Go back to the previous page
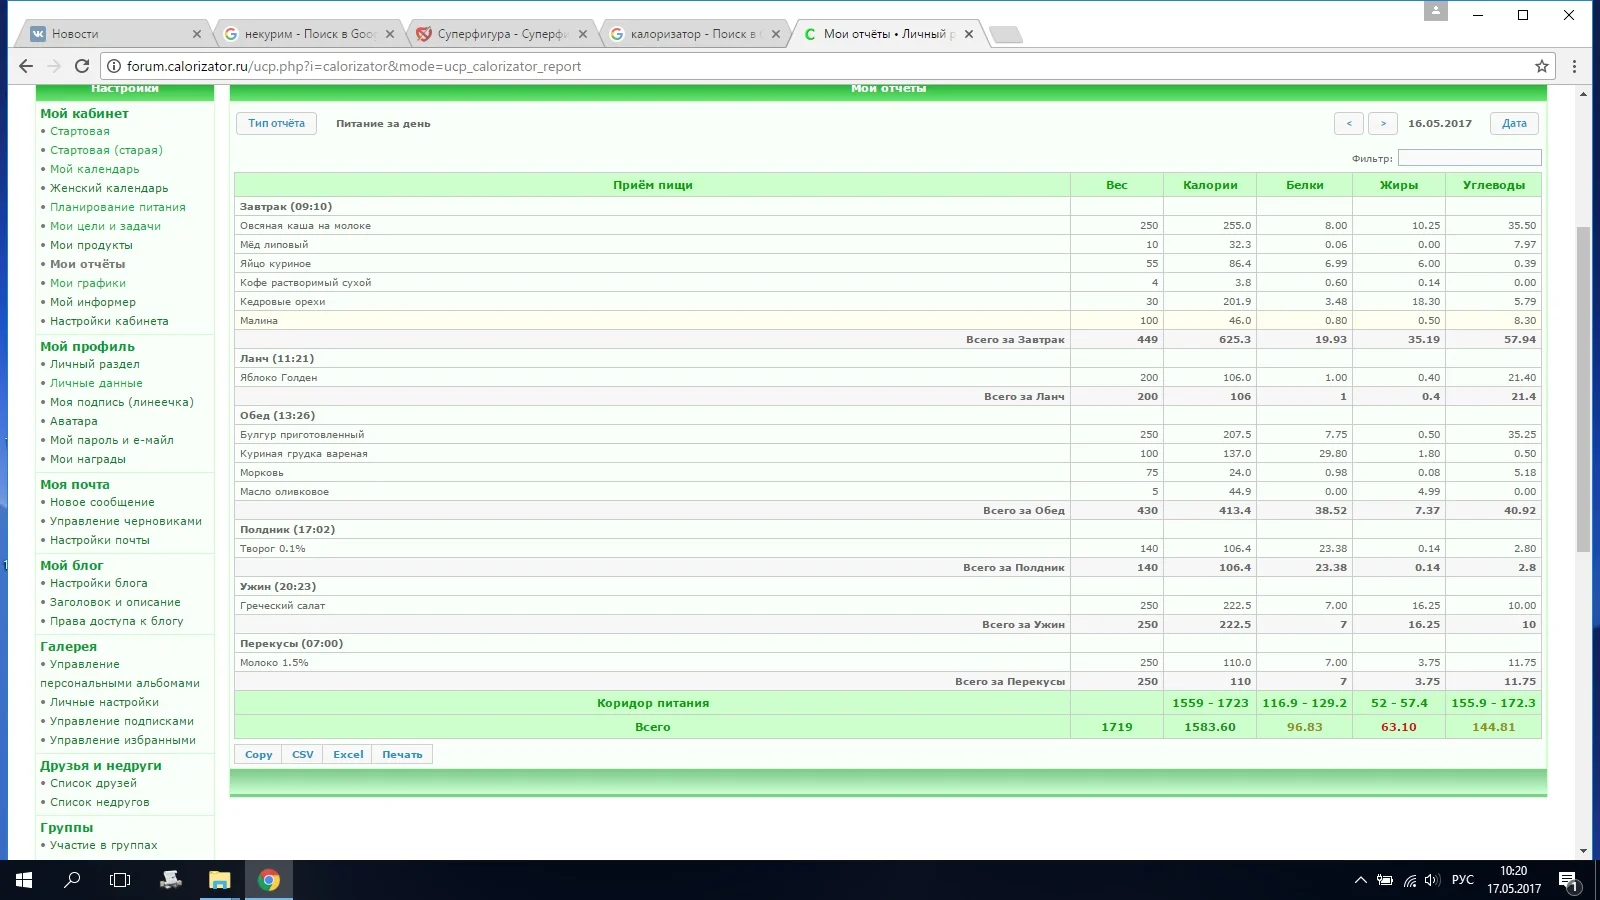The image size is (1600, 900). [26, 66]
